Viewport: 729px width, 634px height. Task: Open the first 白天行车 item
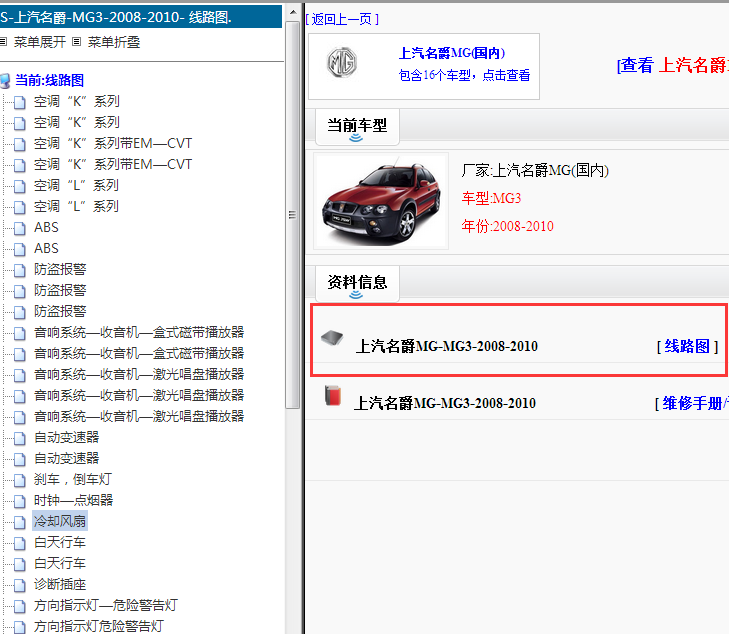click(60, 542)
